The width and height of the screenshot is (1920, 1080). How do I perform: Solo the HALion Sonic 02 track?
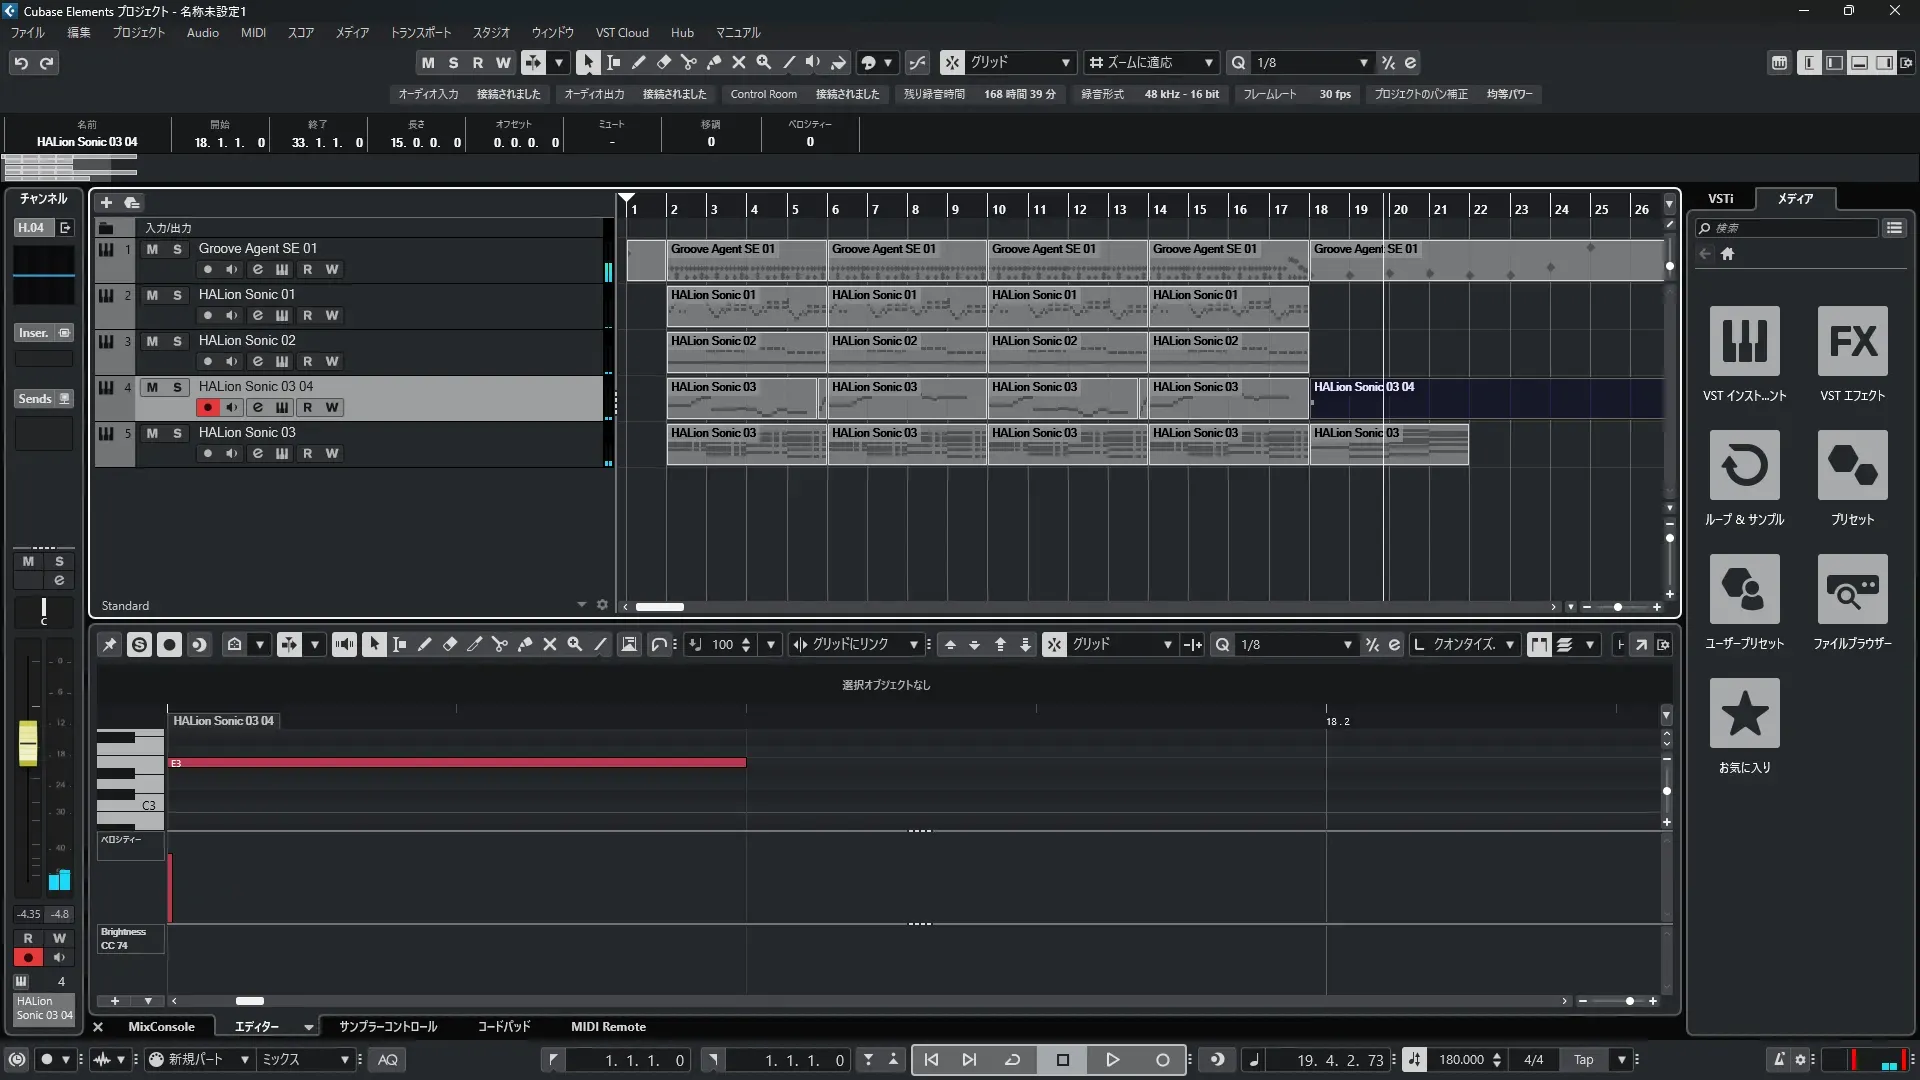(x=177, y=341)
